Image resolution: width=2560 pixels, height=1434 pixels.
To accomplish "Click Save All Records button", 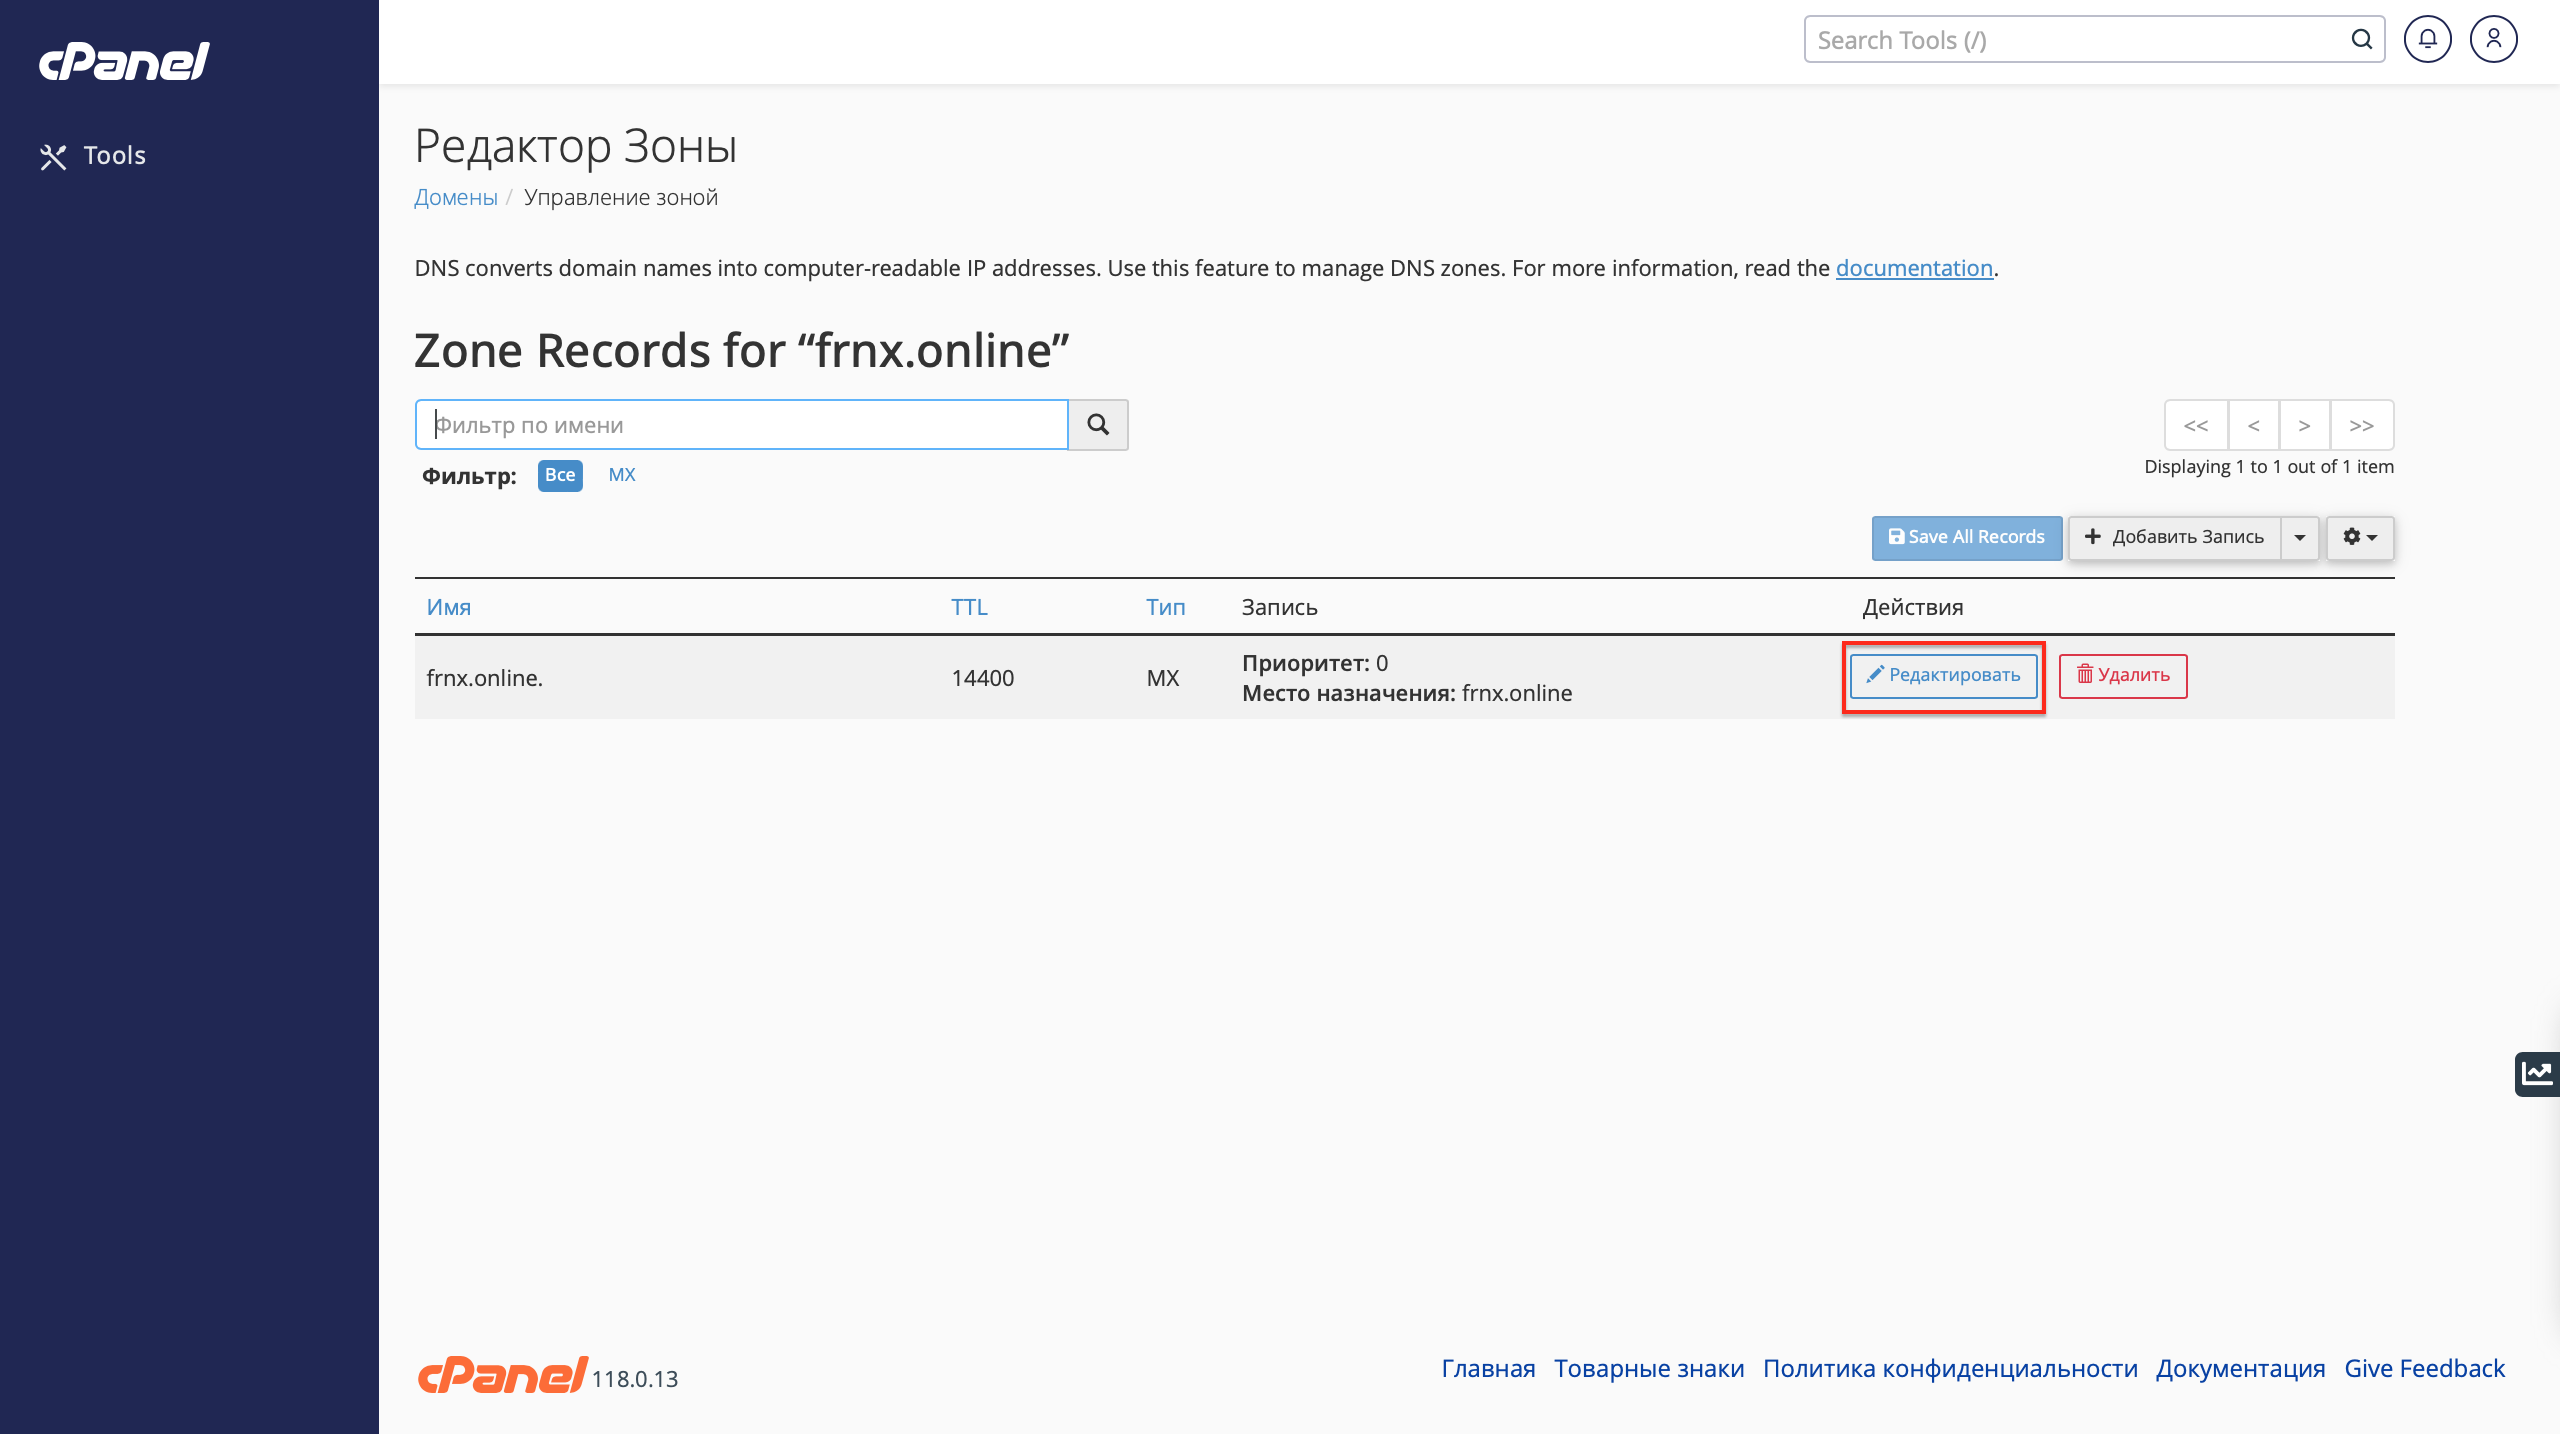I will point(1966,537).
